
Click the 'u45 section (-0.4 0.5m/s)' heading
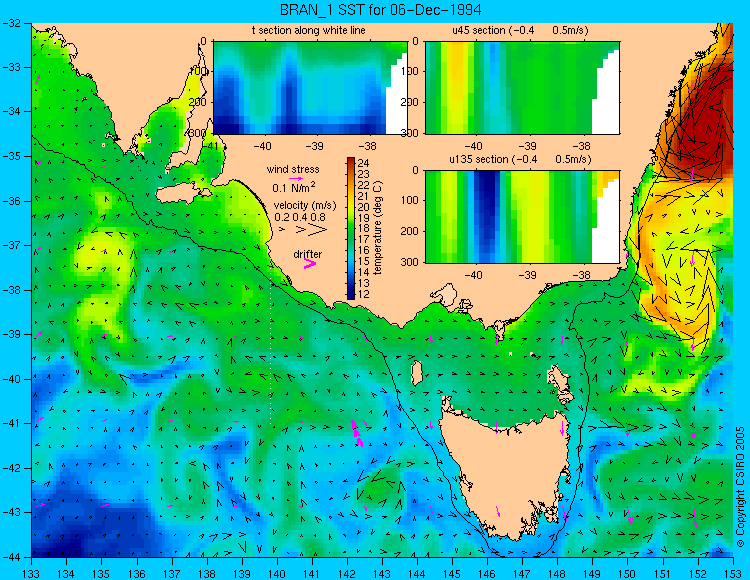point(520,31)
